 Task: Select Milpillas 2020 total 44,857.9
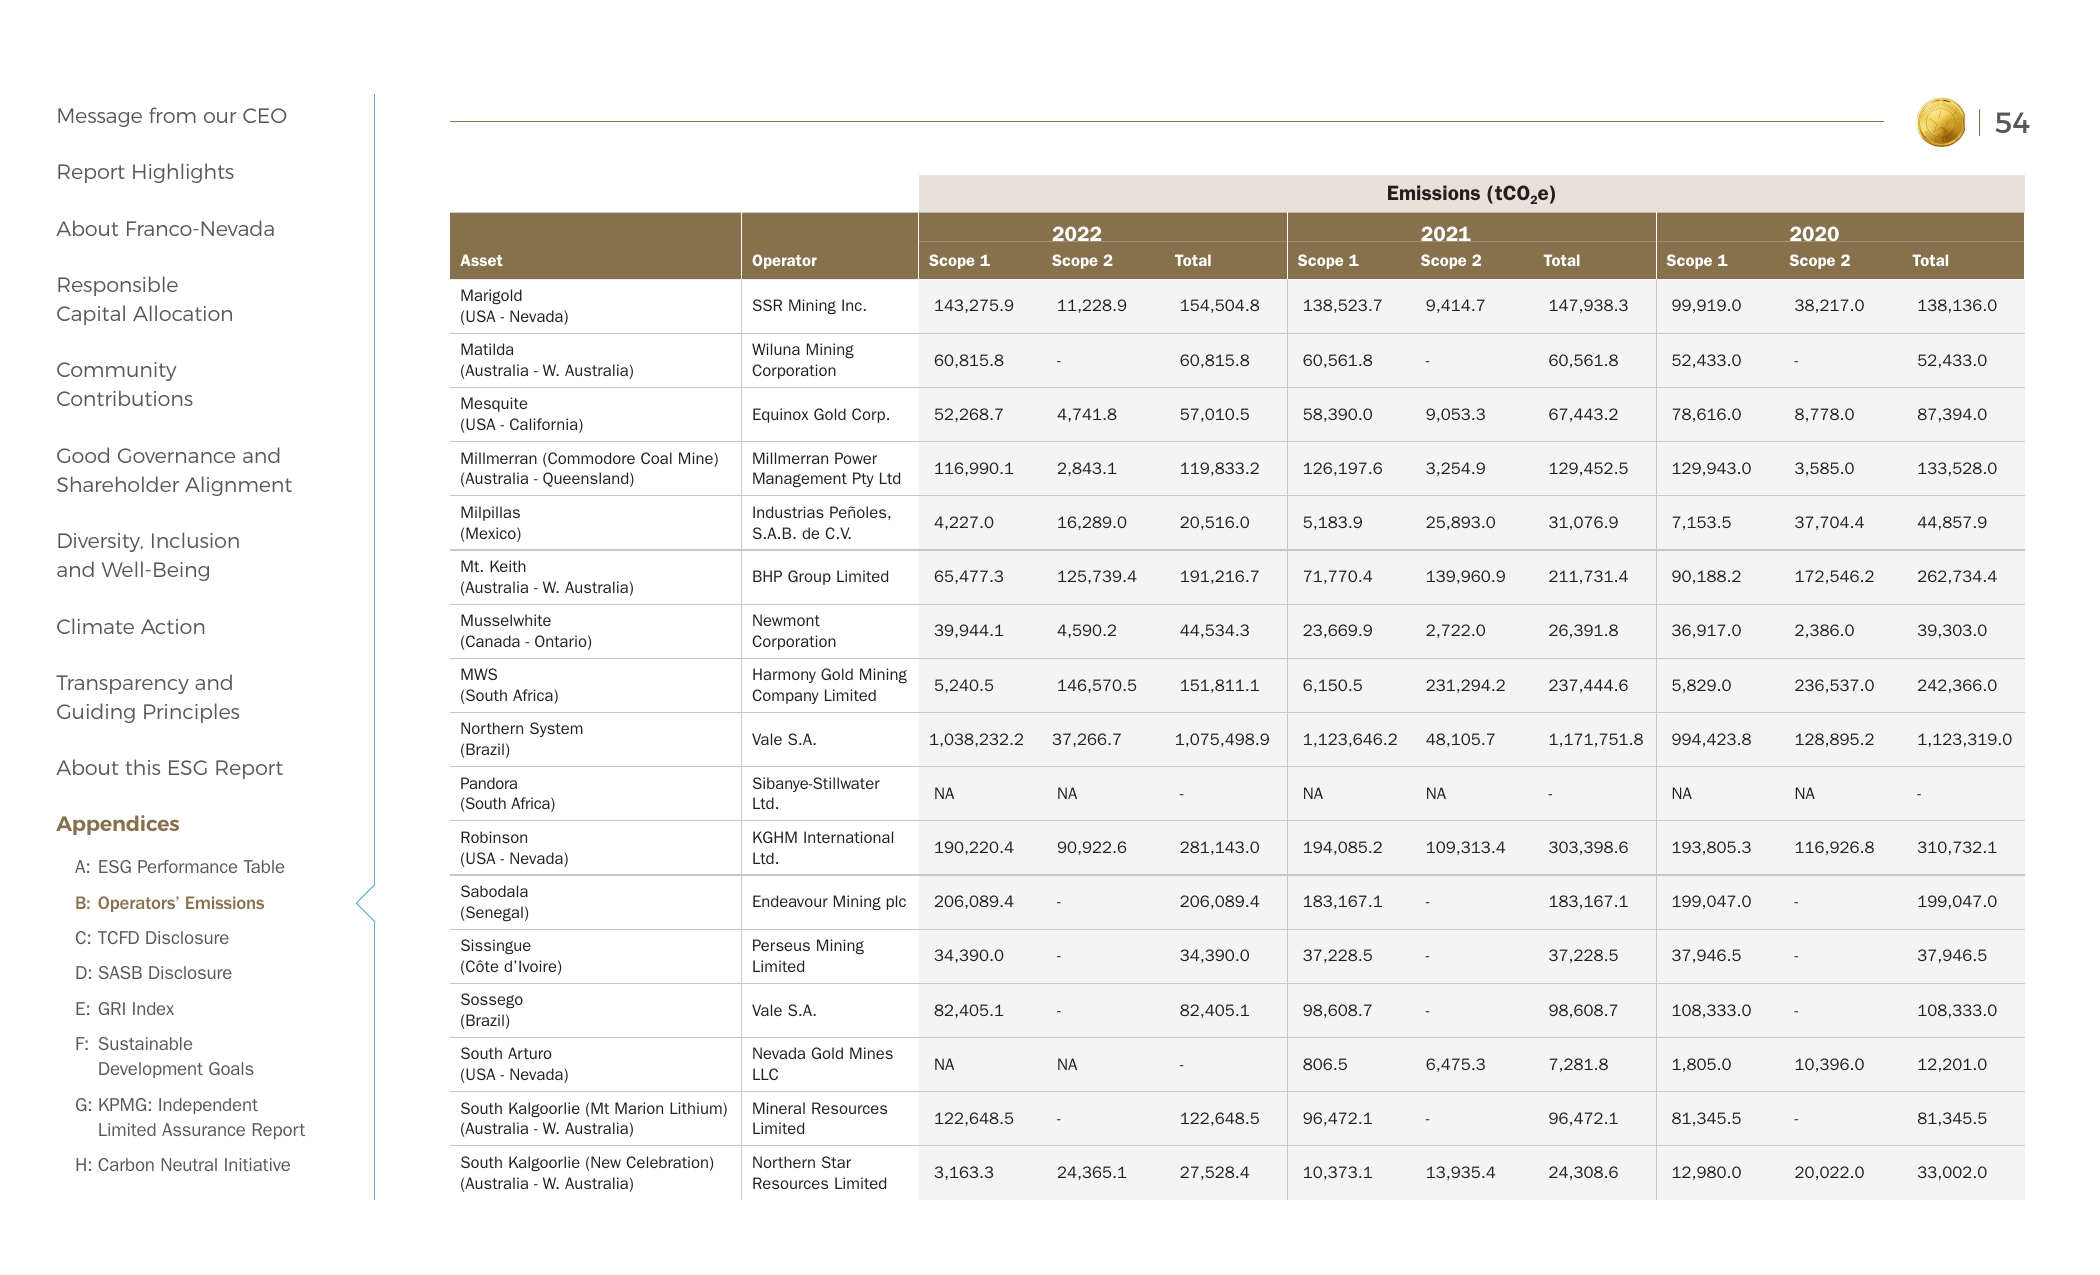tap(1951, 523)
